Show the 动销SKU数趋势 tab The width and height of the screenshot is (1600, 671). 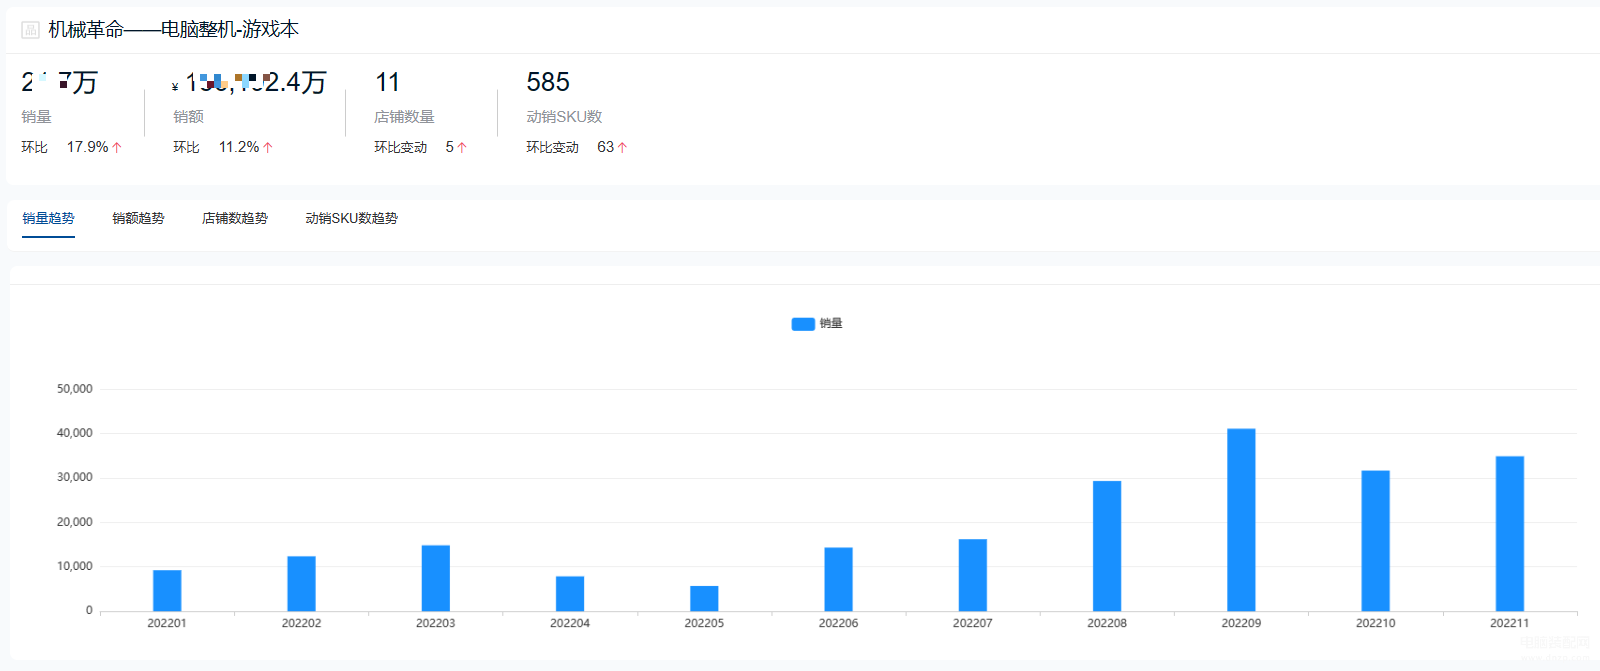pyautogui.click(x=351, y=218)
